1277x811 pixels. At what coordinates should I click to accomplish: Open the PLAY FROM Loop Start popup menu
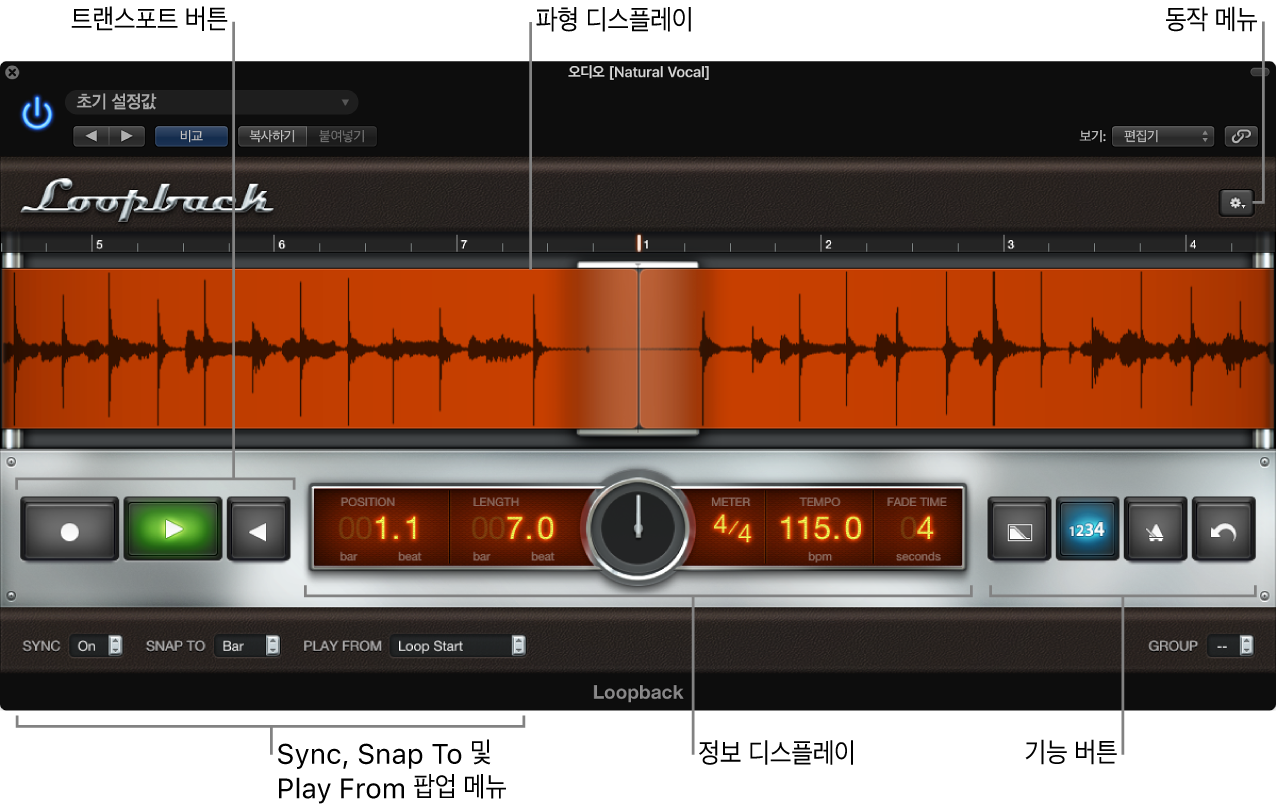click(458, 645)
